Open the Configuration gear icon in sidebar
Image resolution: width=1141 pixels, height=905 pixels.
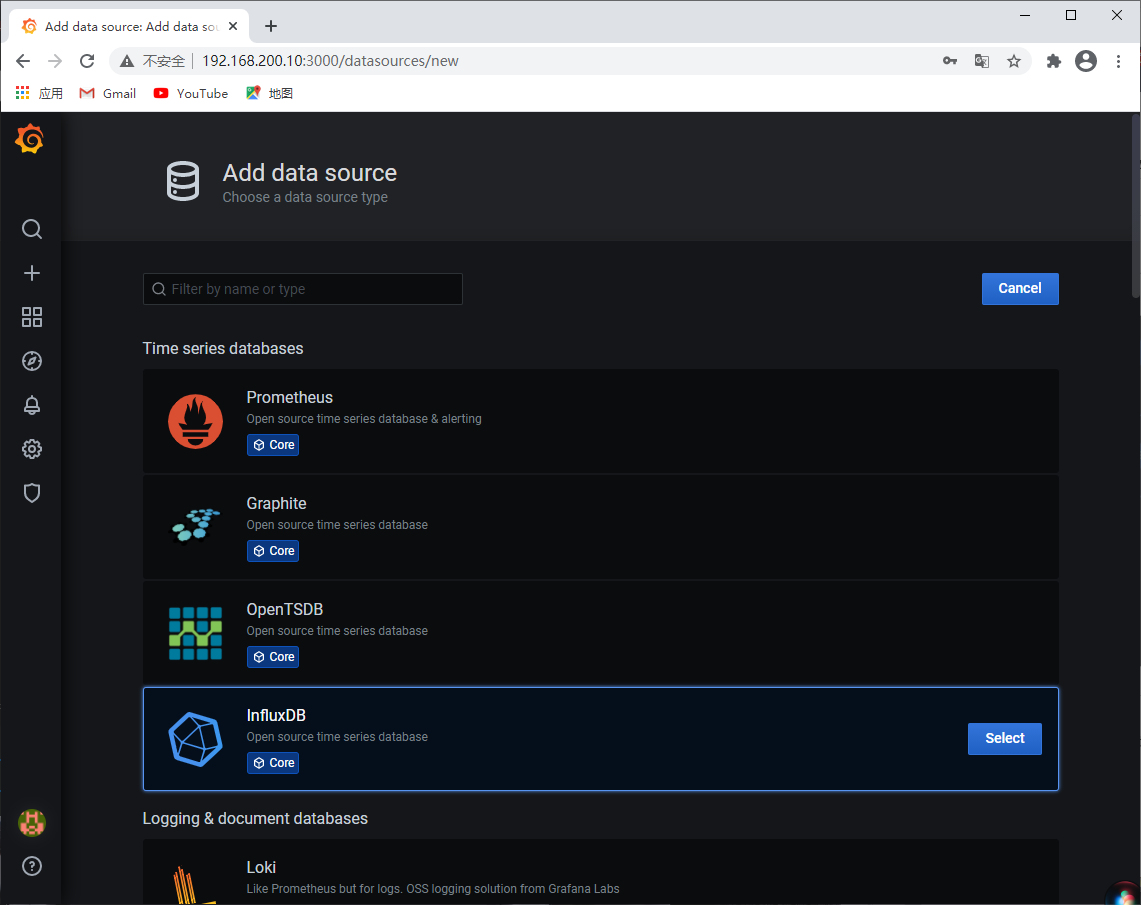31,449
